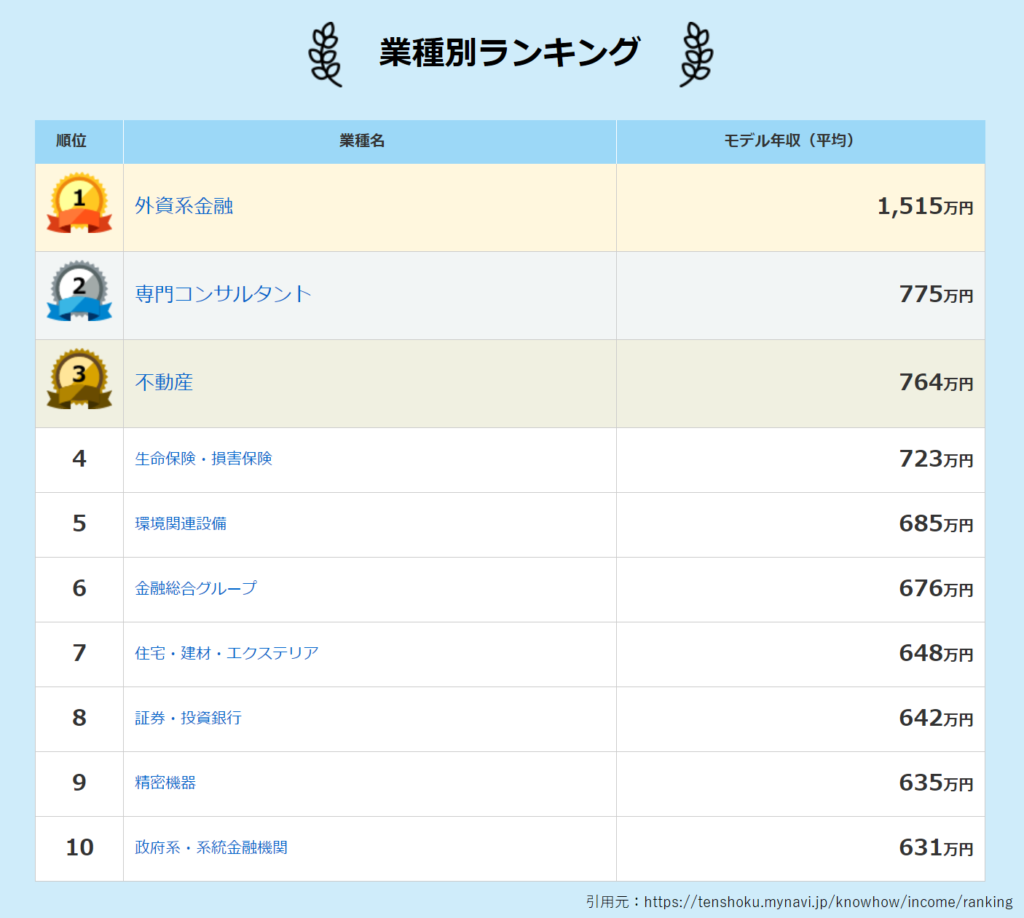Select 住宅・建材・エクステリア link

pyautogui.click(x=226, y=653)
